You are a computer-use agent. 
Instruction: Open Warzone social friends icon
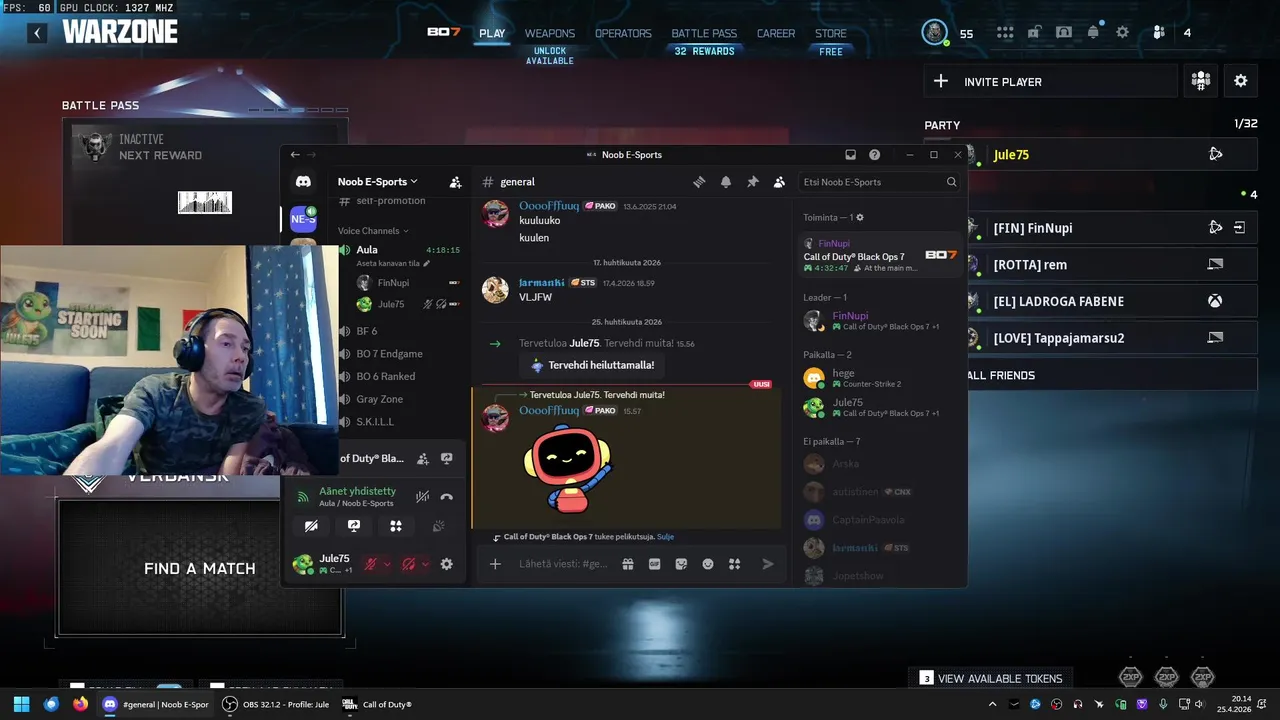tap(1159, 32)
